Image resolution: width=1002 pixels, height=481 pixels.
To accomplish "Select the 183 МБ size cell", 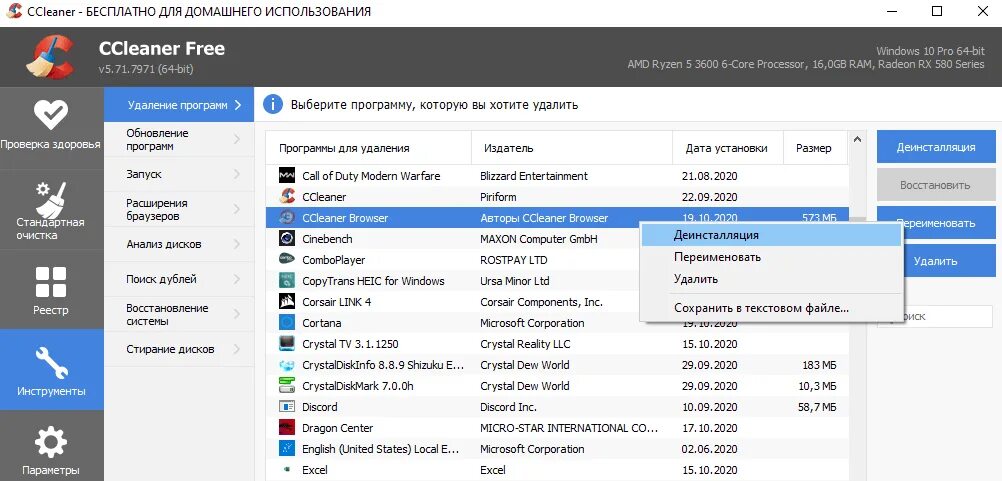I will [819, 365].
